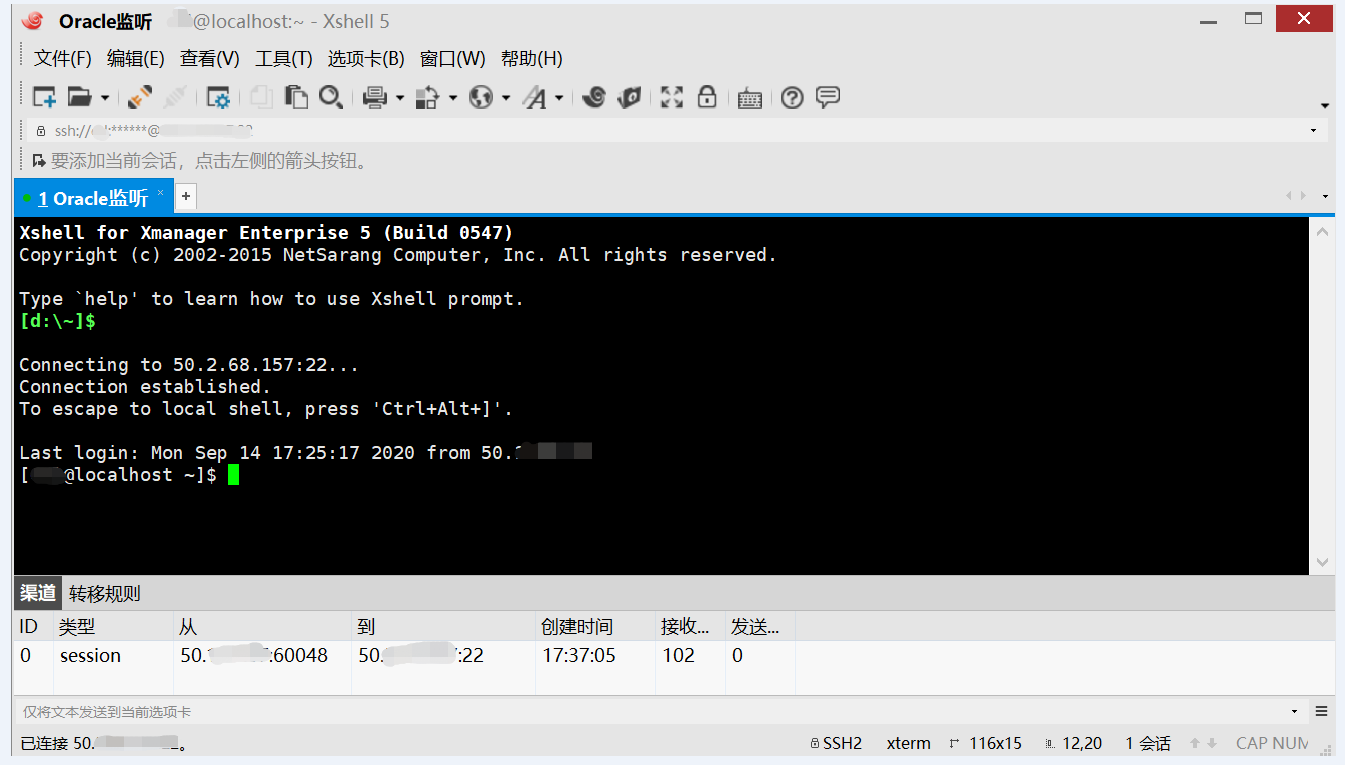Click the add current session arrow icon

tap(39, 161)
